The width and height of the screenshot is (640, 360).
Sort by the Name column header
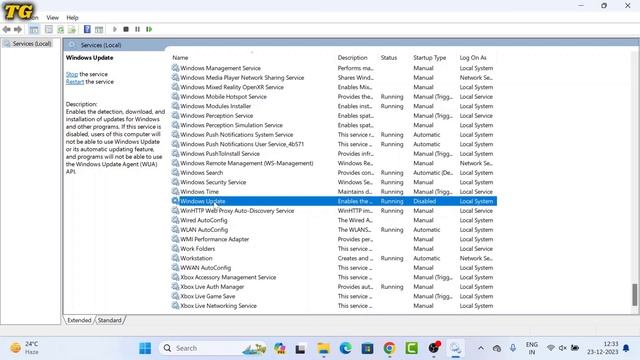coord(180,58)
